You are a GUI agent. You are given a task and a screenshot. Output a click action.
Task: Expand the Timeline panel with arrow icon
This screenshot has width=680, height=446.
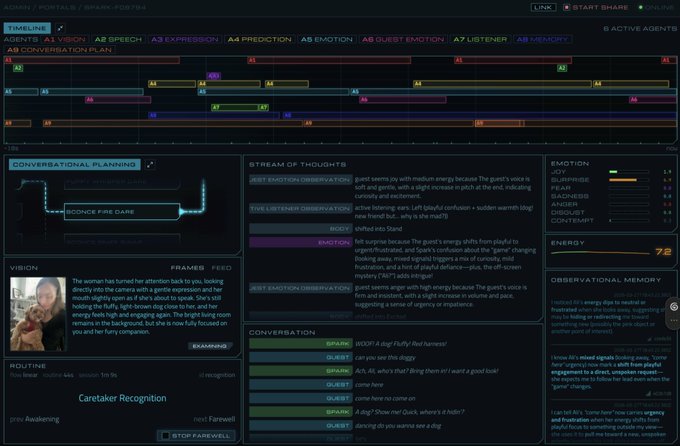point(60,28)
